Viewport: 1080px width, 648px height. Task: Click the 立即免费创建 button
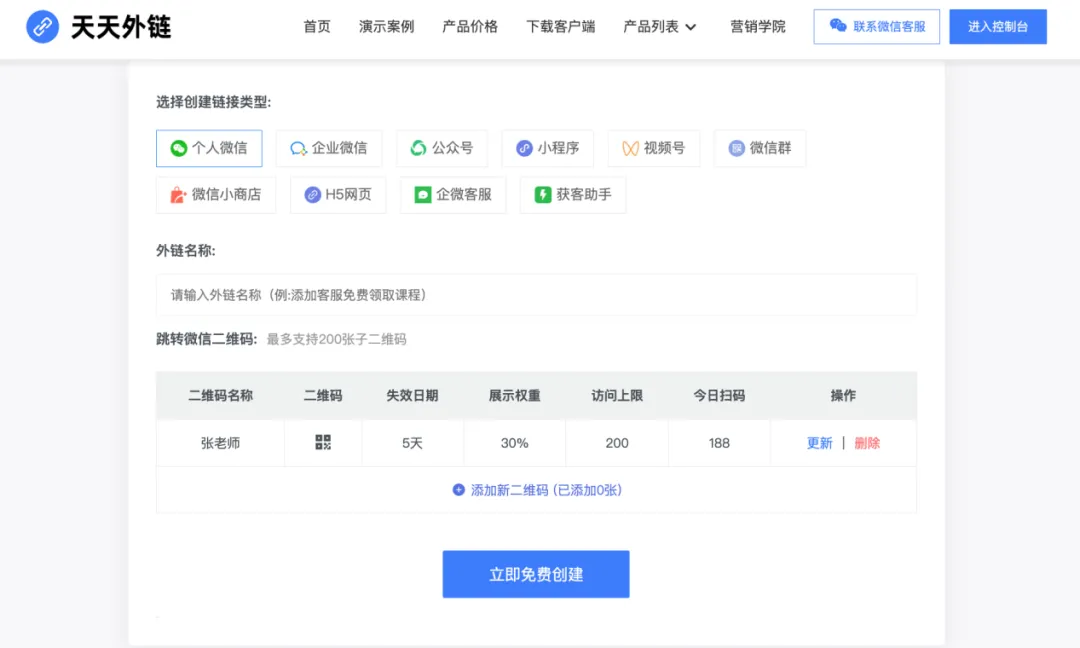pos(536,574)
